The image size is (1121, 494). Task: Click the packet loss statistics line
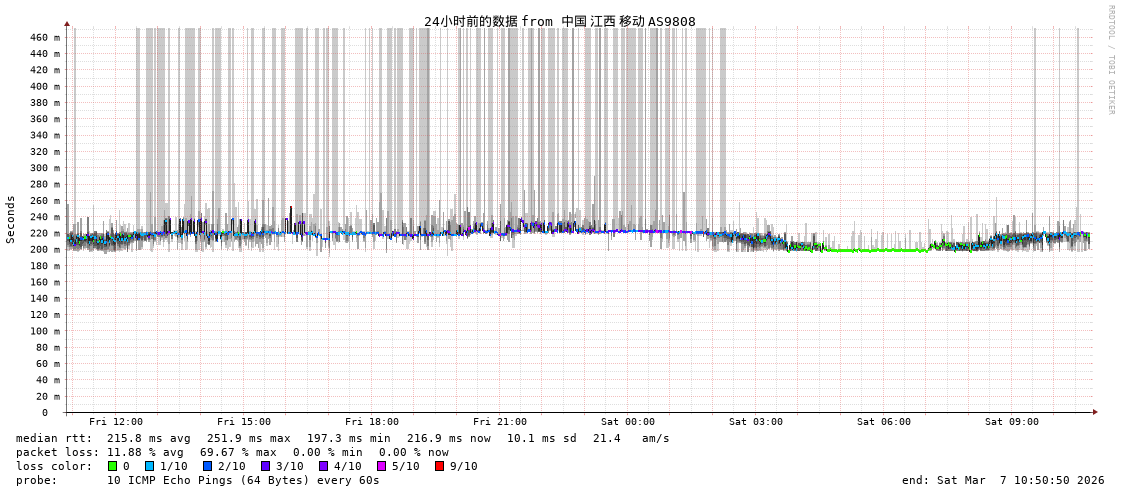pyautogui.click(x=232, y=452)
